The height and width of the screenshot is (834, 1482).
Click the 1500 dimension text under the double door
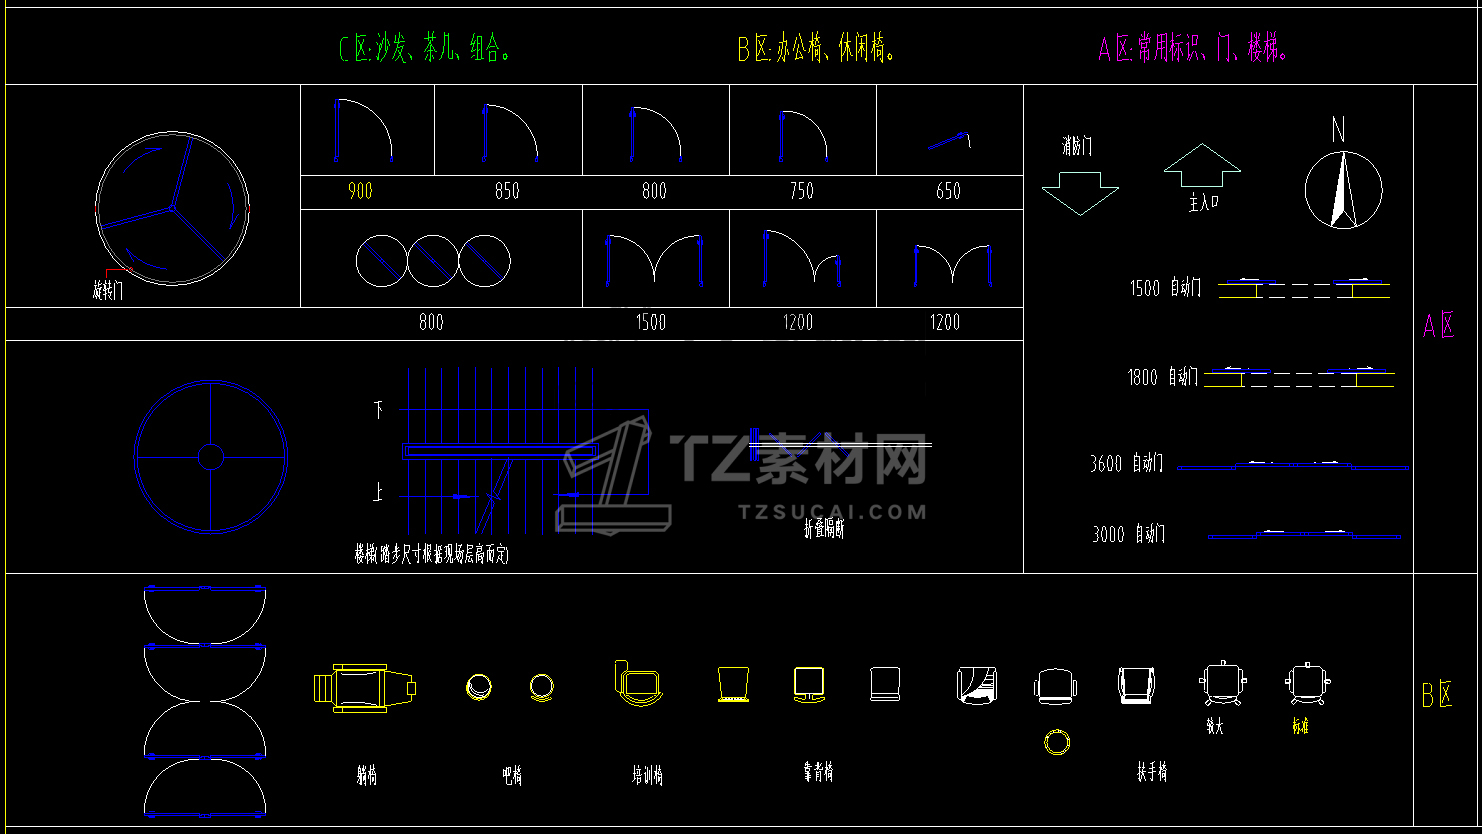pos(651,322)
